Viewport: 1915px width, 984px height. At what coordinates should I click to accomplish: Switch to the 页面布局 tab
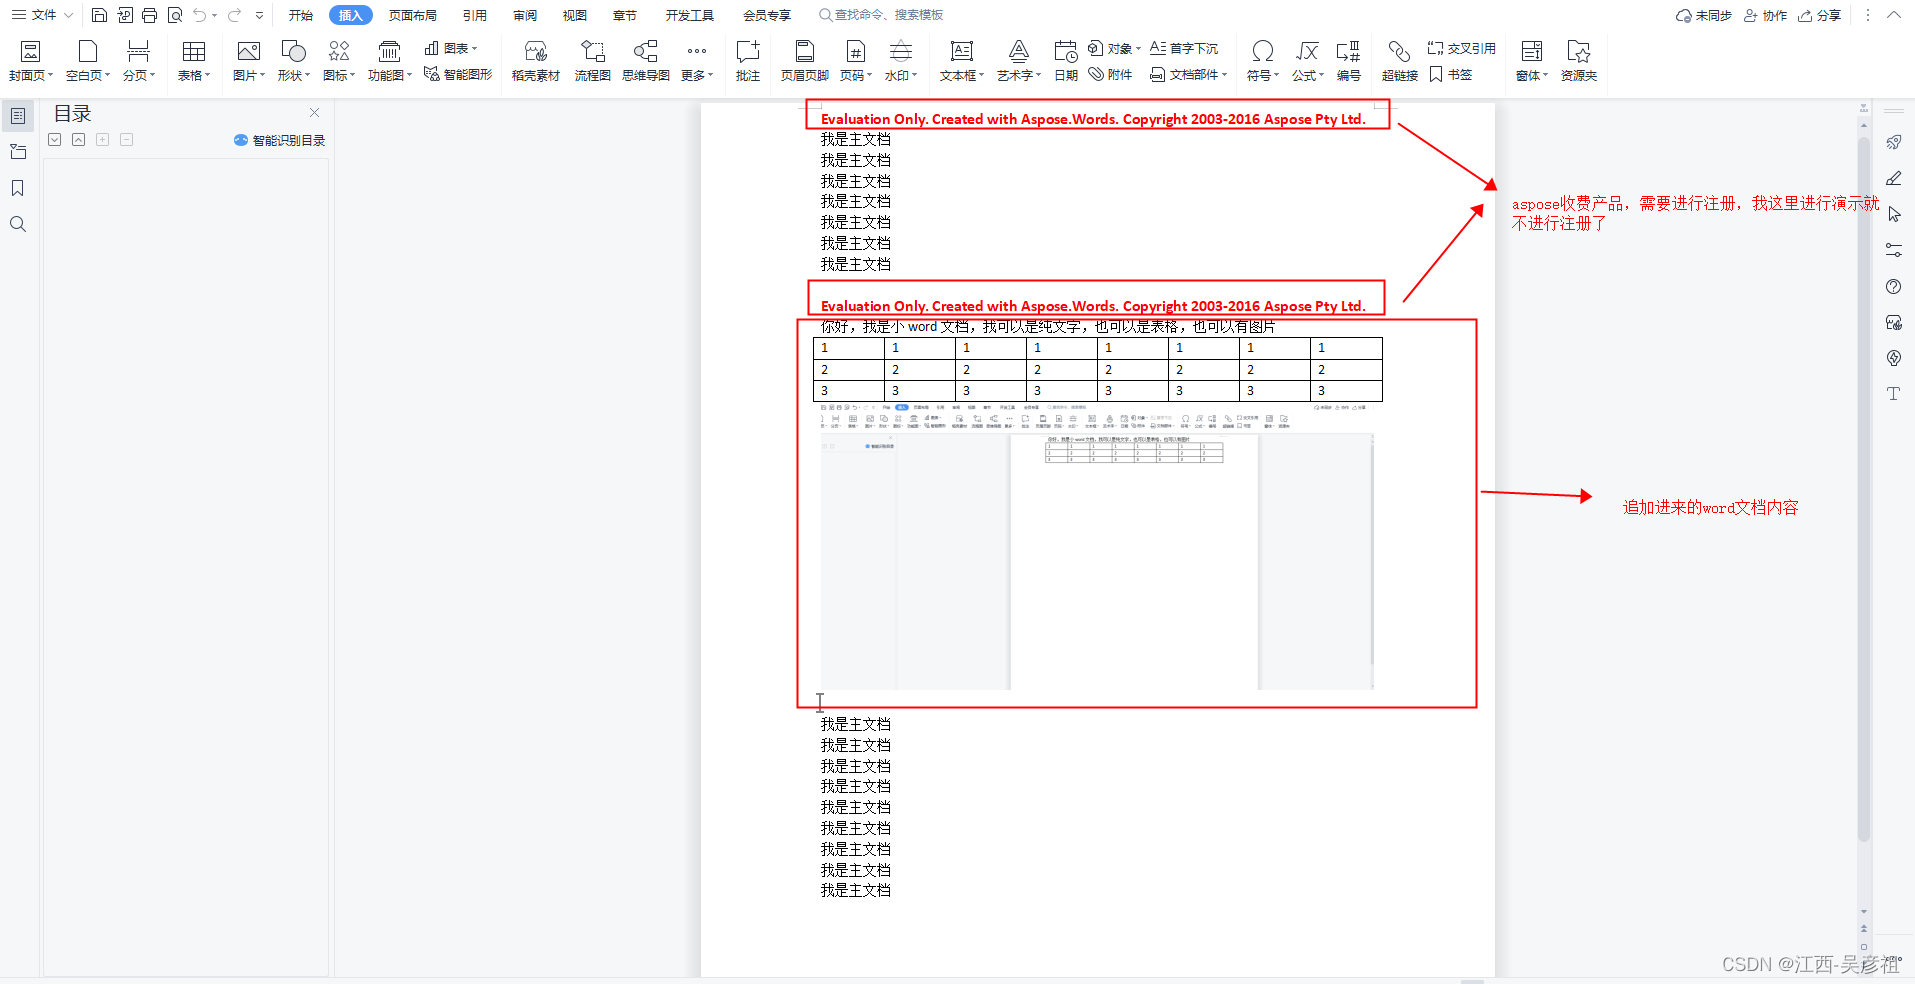point(413,15)
